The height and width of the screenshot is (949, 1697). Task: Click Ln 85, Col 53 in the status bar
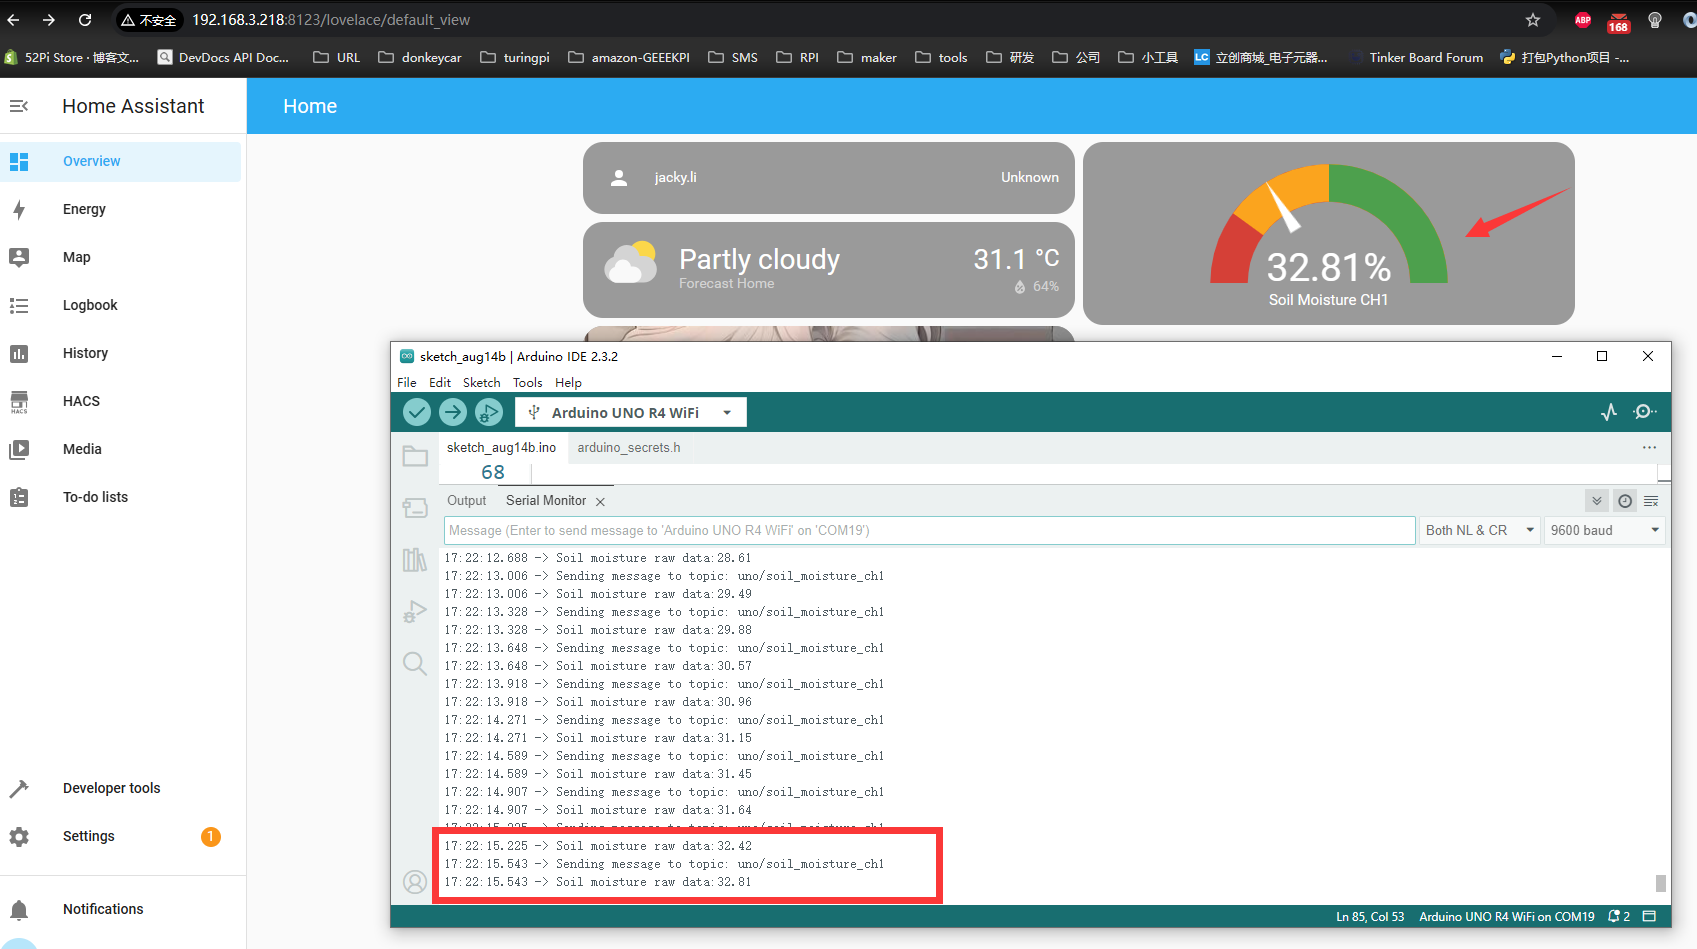point(1370,916)
